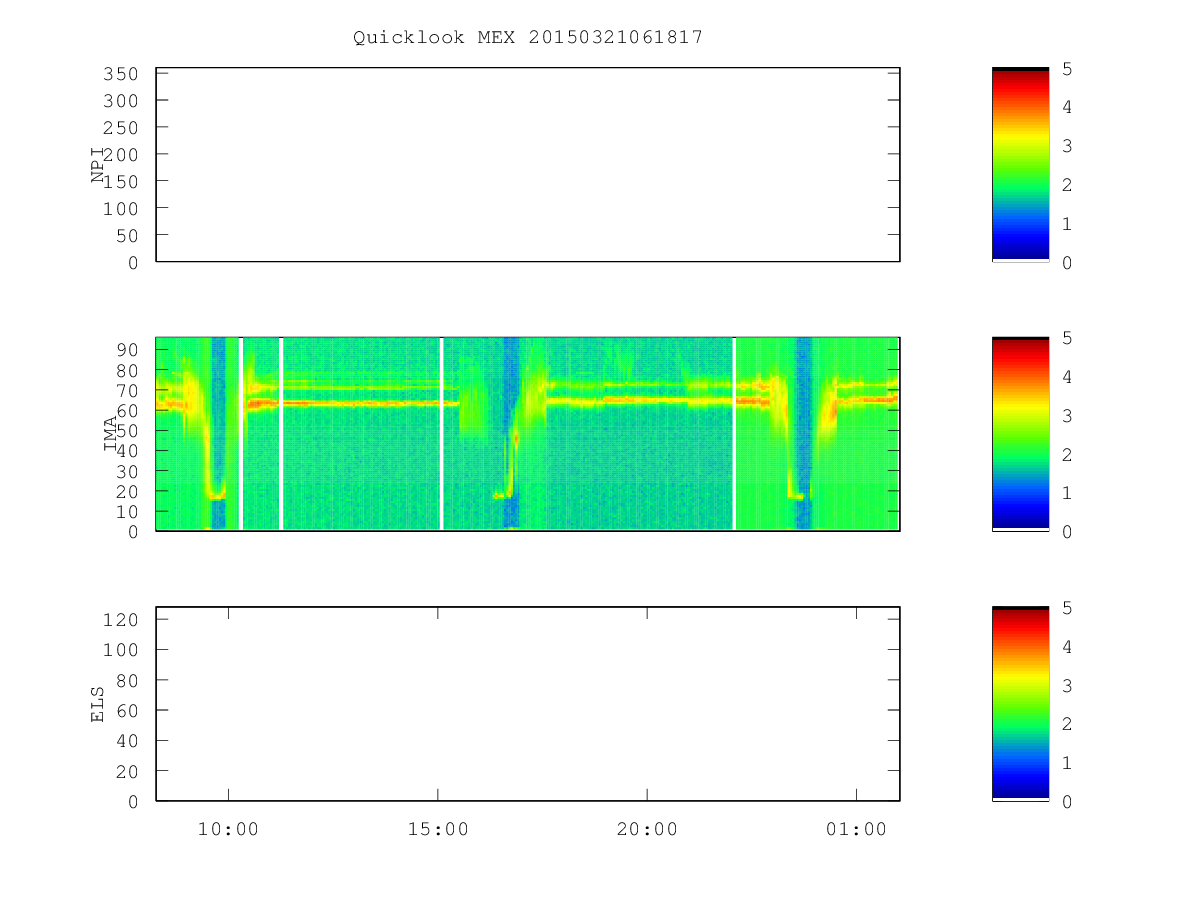Image resolution: width=1200 pixels, height=900 pixels.
Task: Click the 10:00 time axis label
Action: [228, 829]
